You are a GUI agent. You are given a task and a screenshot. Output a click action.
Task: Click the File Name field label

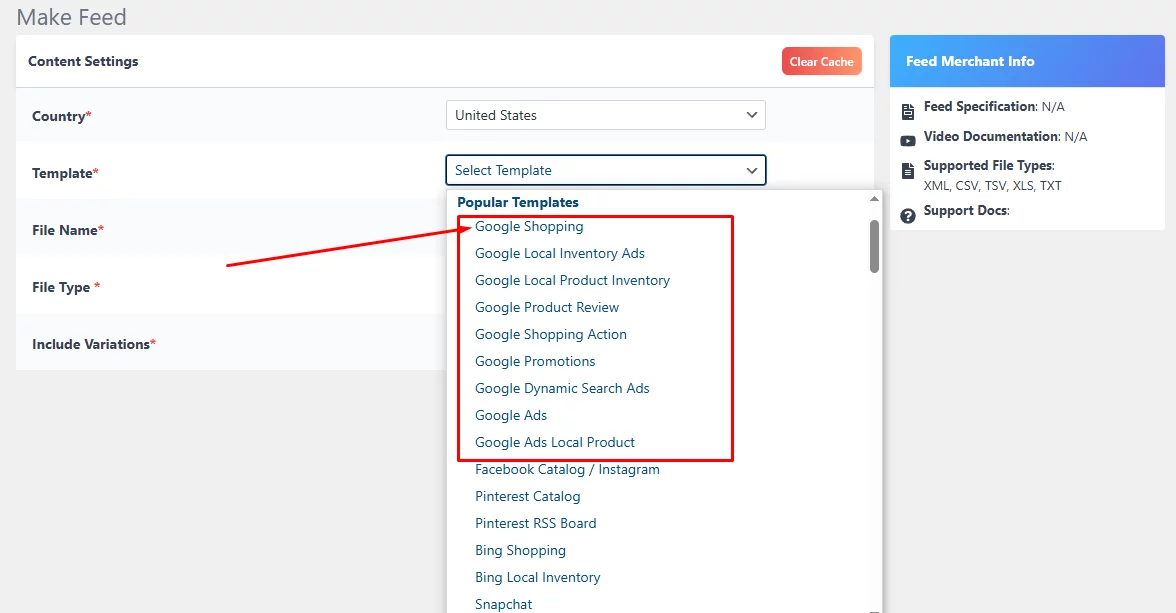[68, 230]
